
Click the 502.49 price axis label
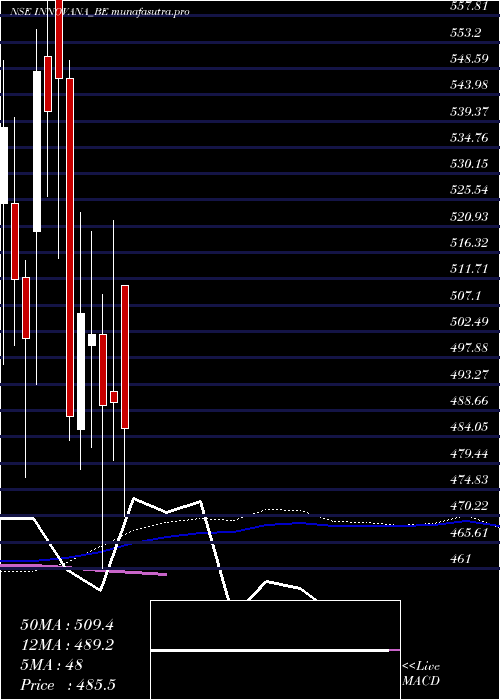pos(469,322)
